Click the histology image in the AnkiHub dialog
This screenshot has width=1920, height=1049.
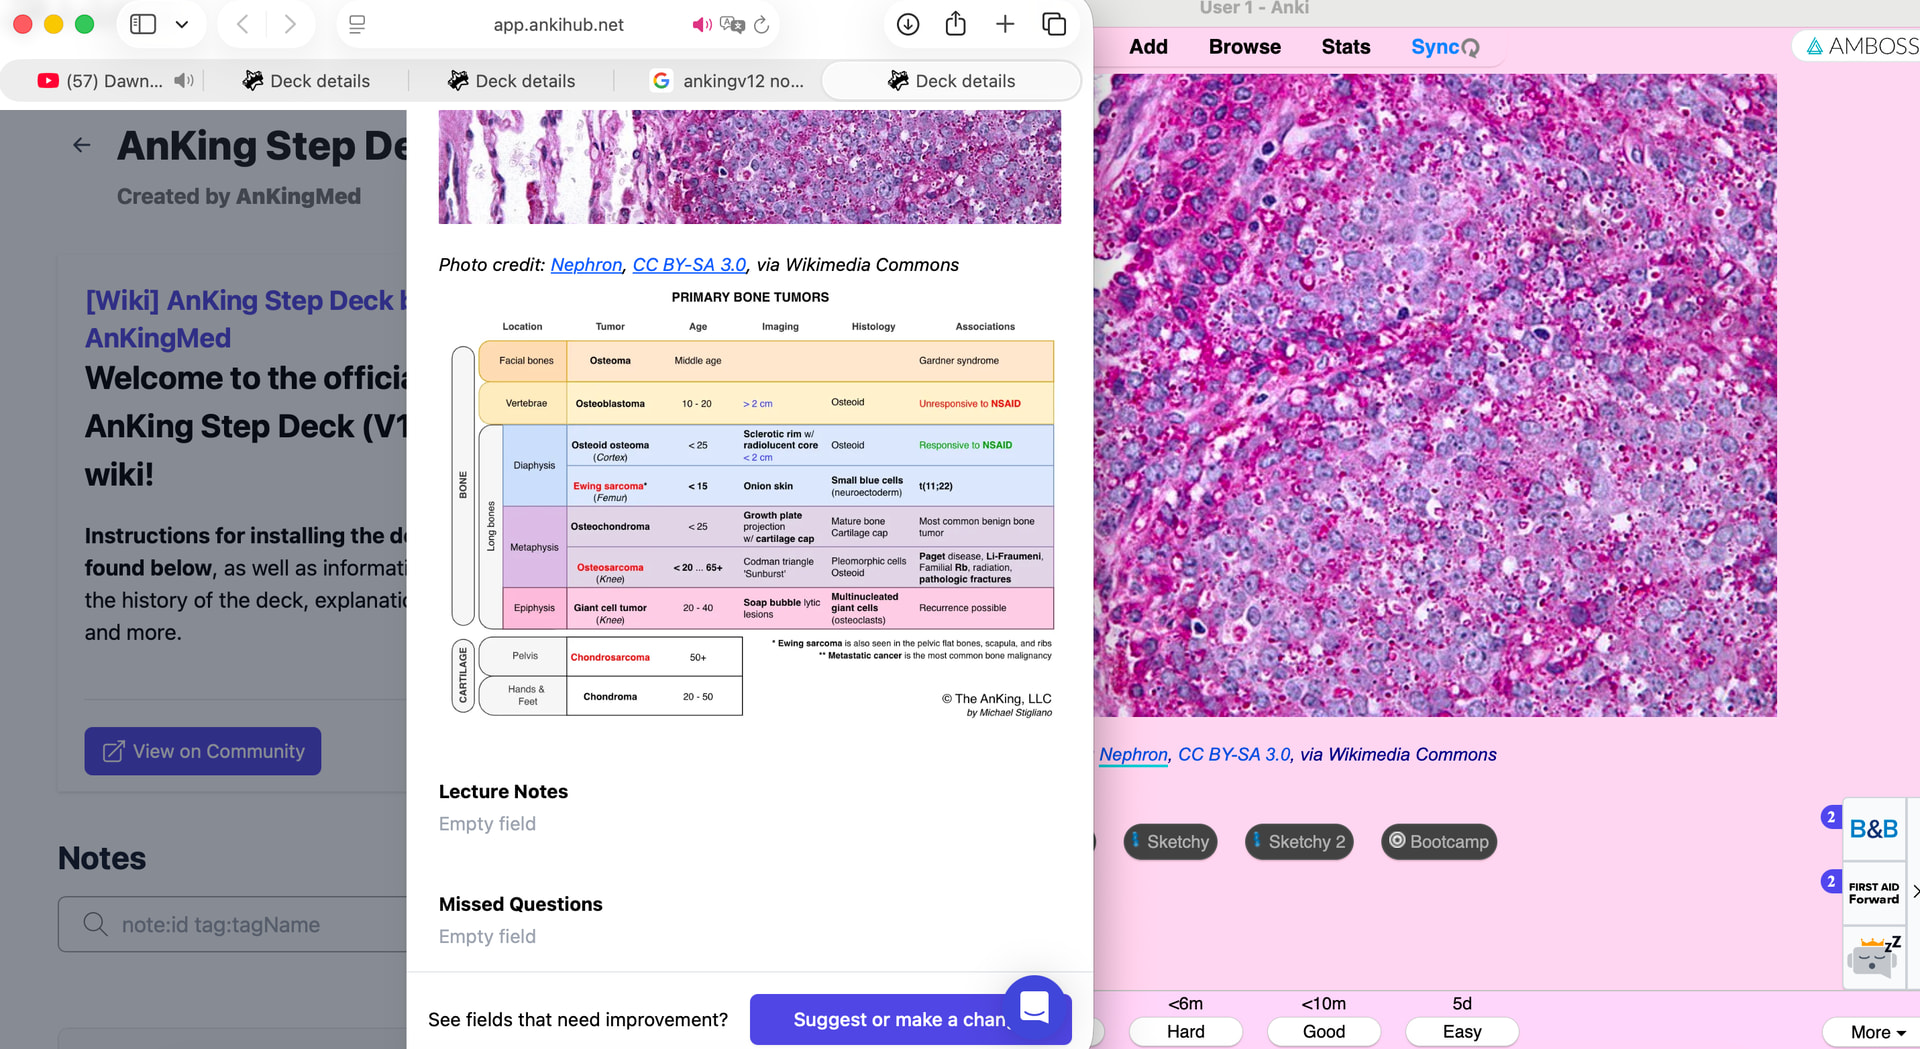[x=750, y=167]
